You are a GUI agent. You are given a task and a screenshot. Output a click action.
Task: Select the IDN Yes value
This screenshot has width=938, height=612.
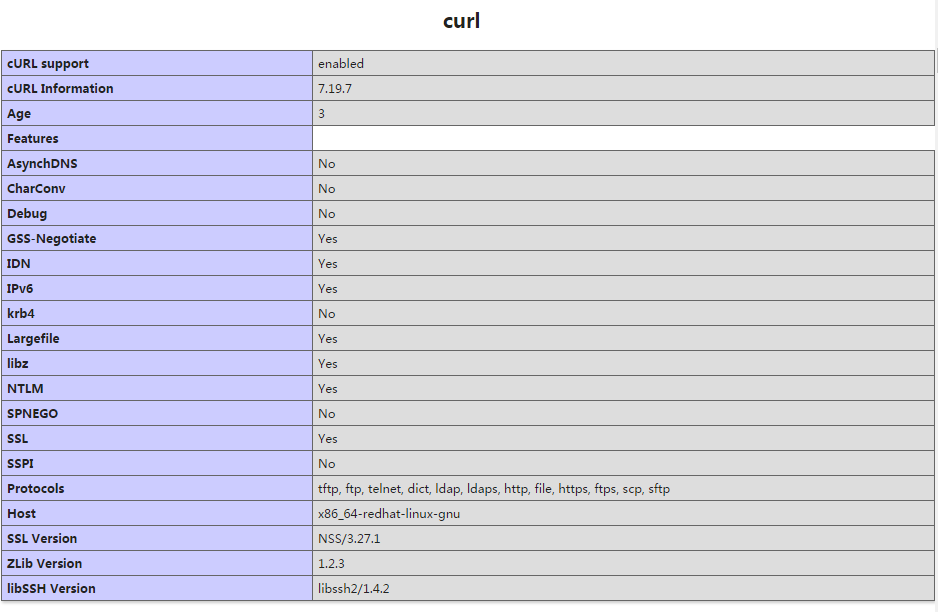pyautogui.click(x=328, y=264)
